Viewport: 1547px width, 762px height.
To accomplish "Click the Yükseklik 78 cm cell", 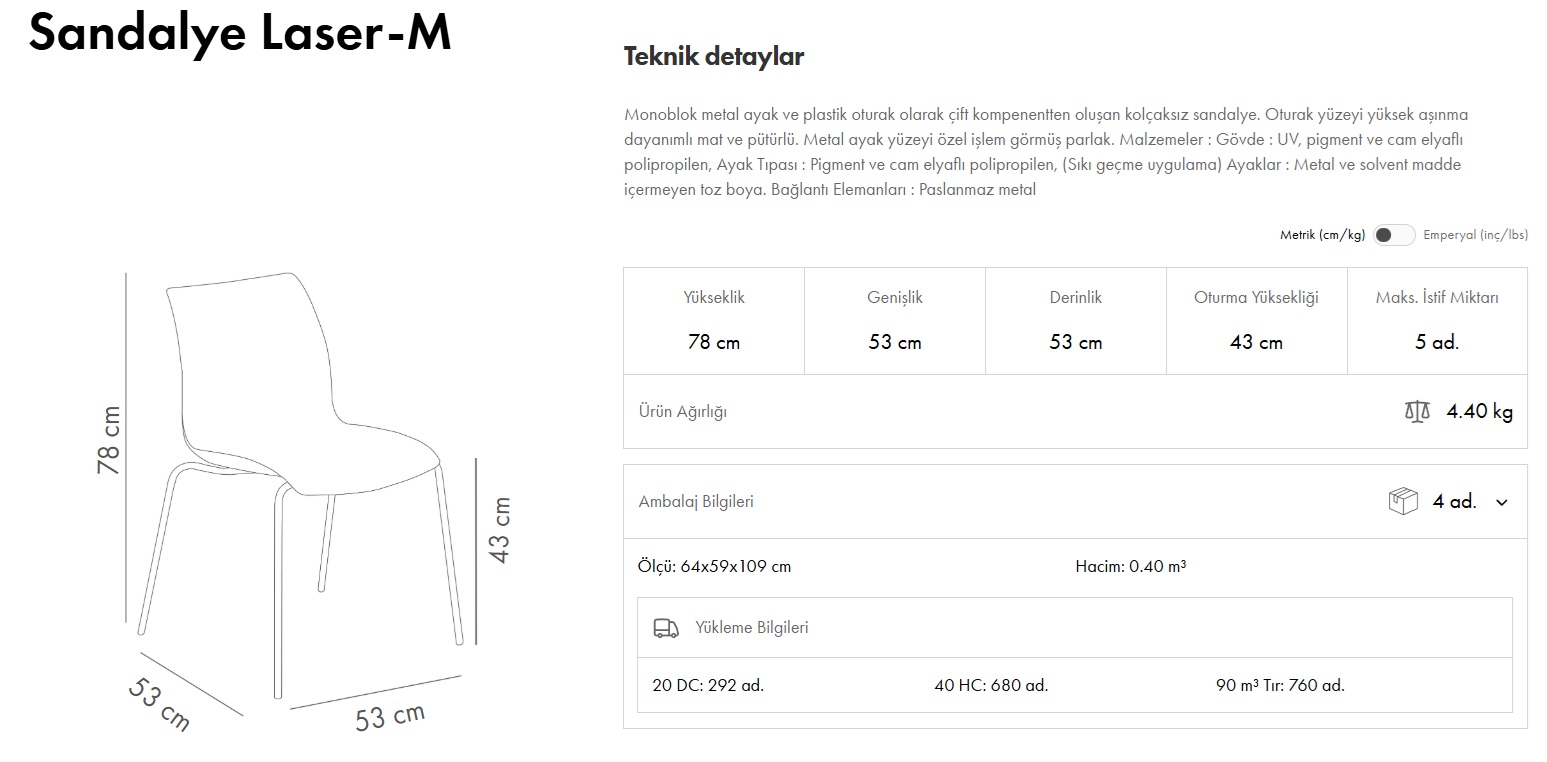I will pyautogui.click(x=713, y=321).
